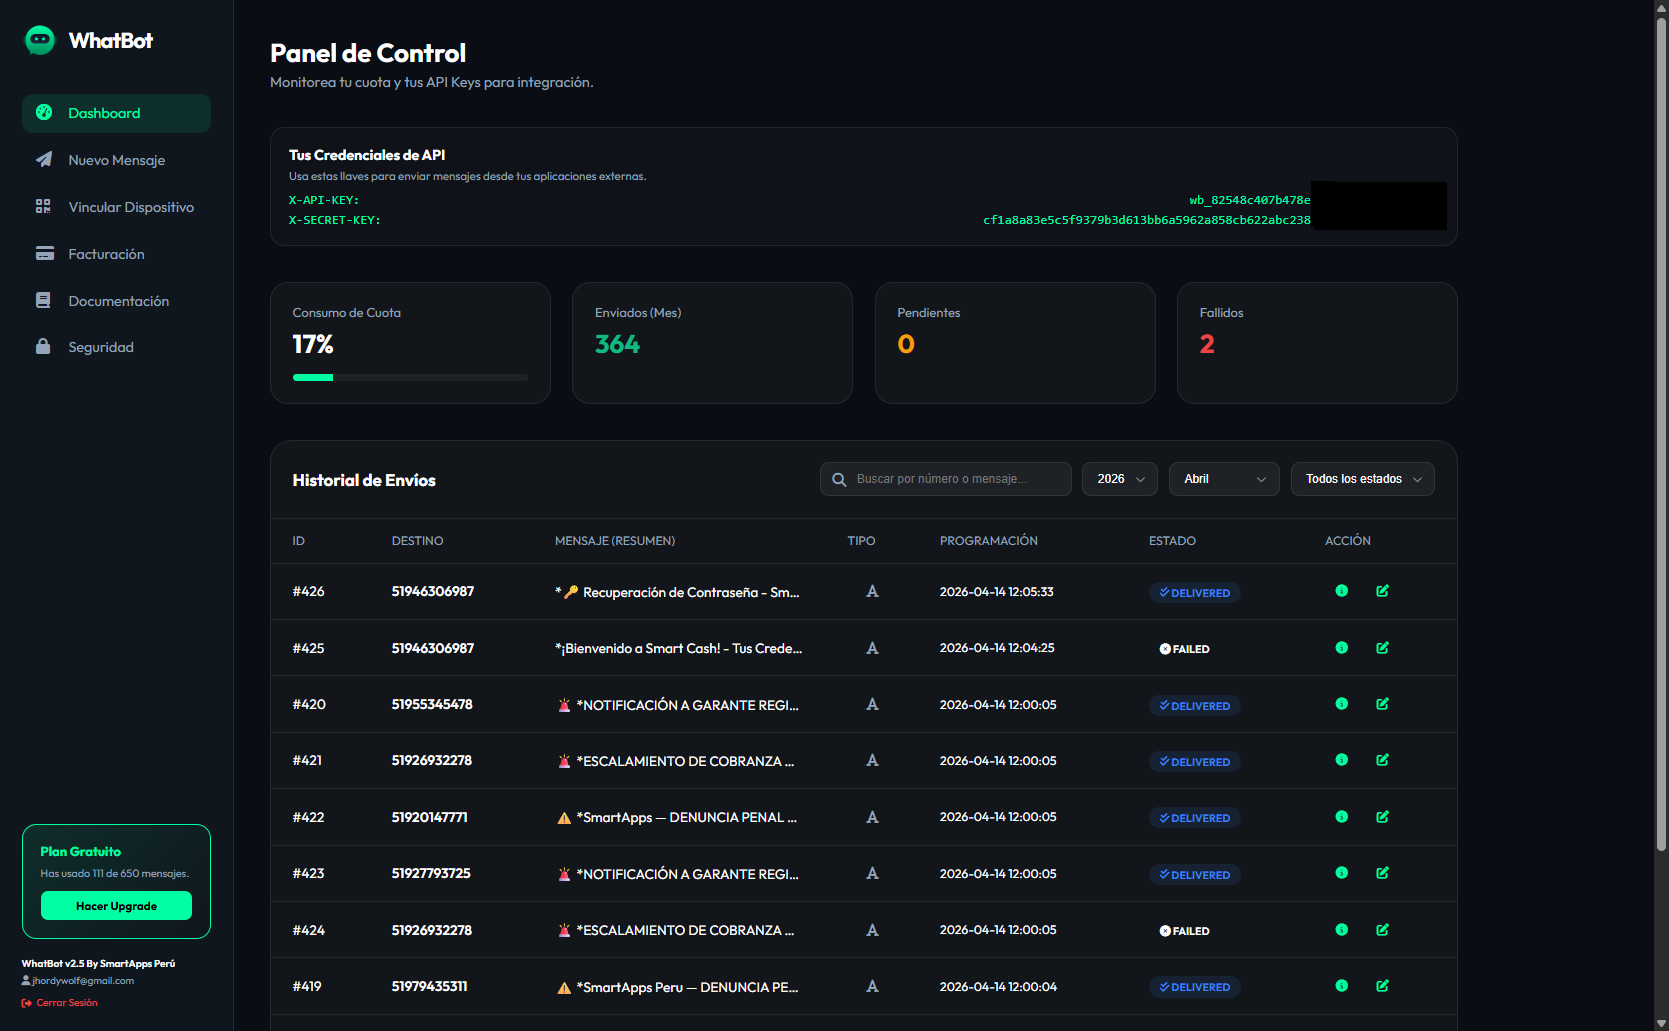Click the edit pencil for message #421
Screen dimensions: 1669x1031
point(1382,760)
